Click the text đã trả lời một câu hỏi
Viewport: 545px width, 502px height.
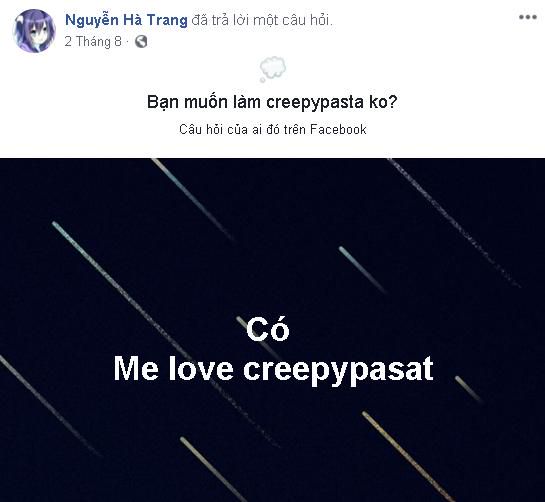click(x=262, y=21)
